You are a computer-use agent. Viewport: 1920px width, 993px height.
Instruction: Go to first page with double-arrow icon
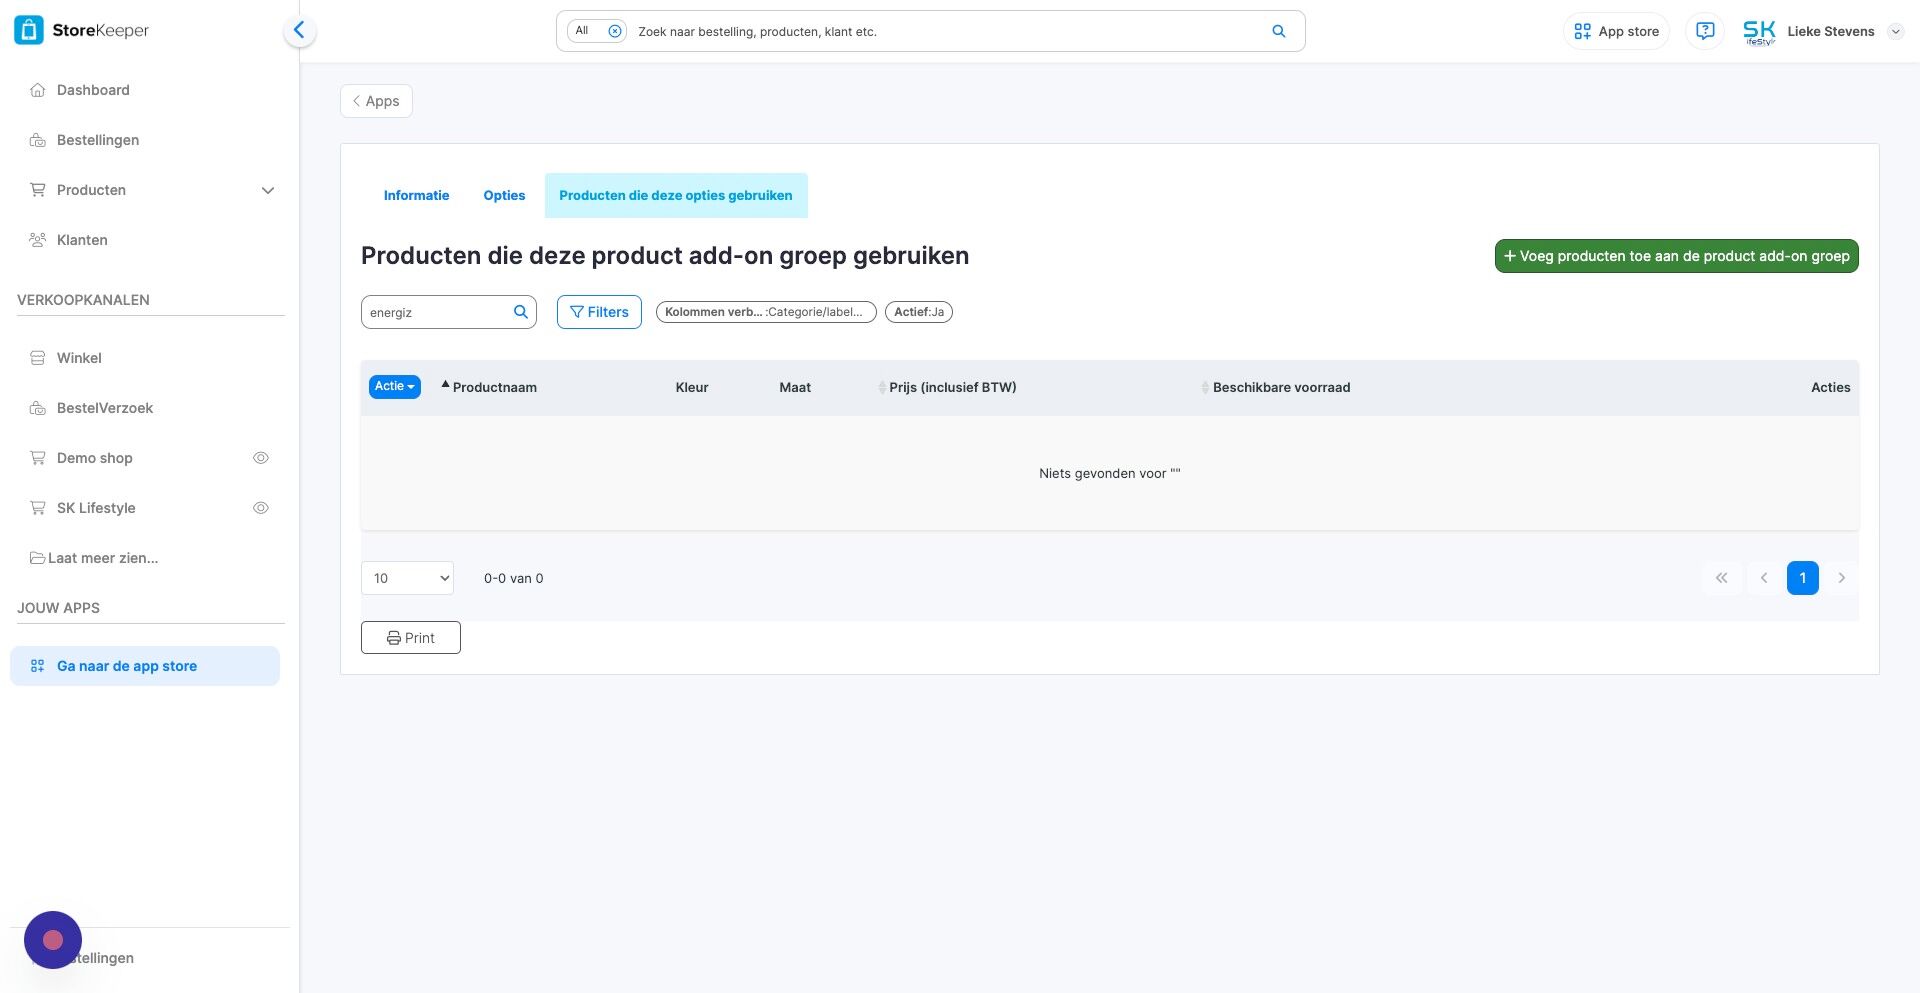click(1721, 578)
